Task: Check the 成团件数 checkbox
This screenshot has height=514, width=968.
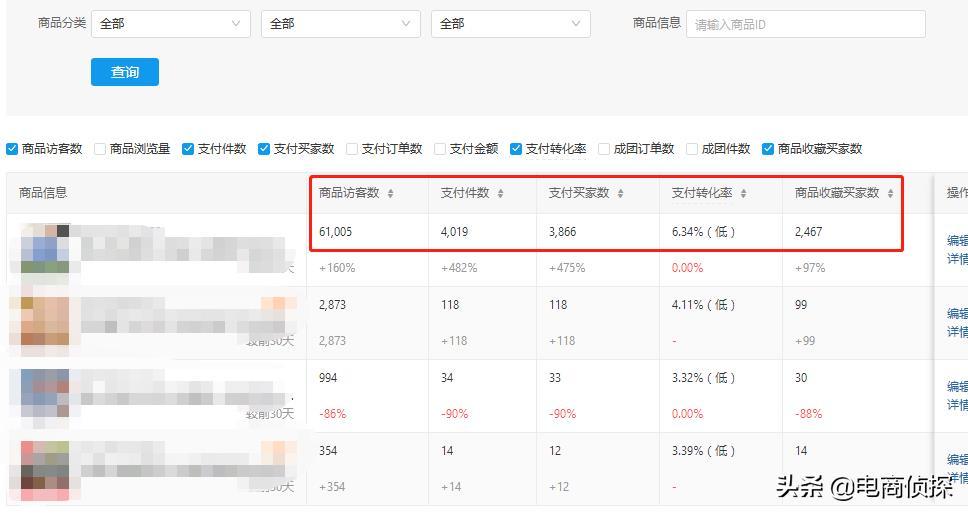Action: 692,149
